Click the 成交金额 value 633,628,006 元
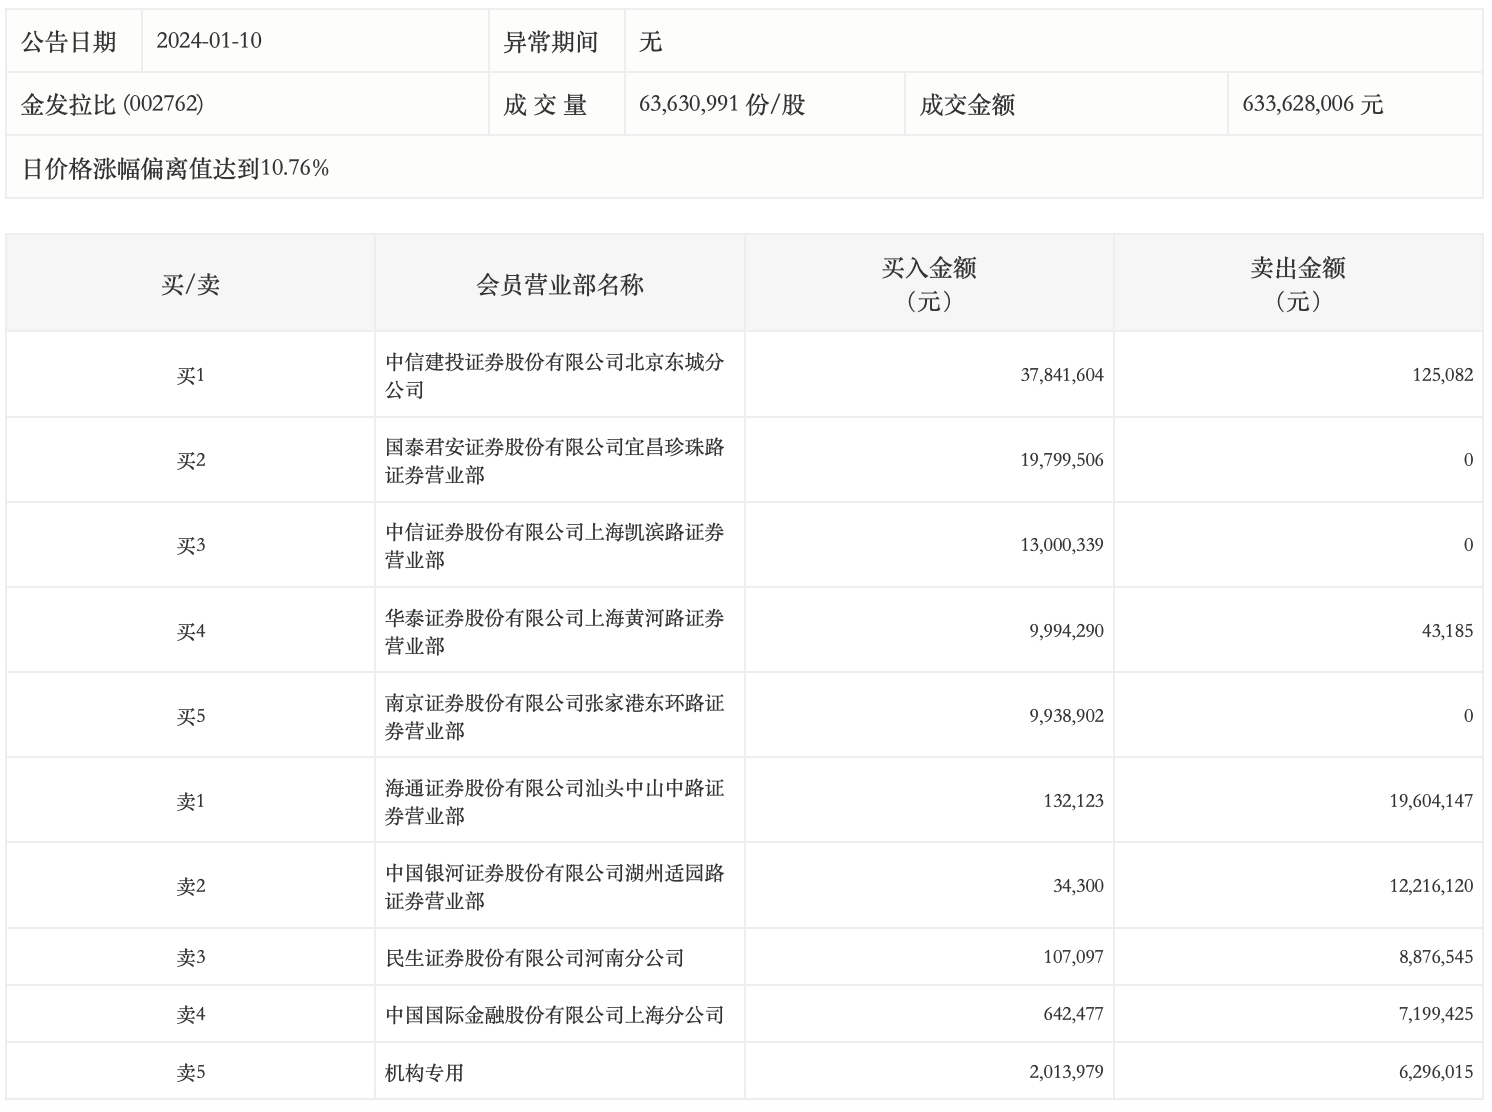Viewport: 1492px width, 1112px height. point(1312,104)
